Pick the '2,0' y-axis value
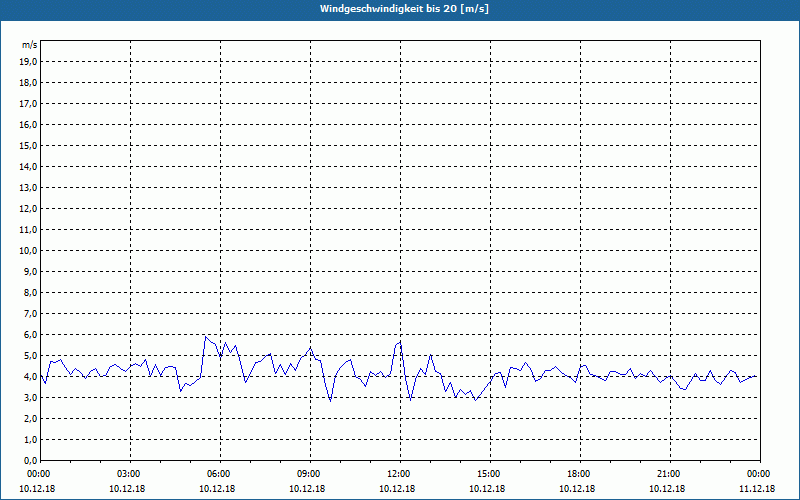 point(30,418)
